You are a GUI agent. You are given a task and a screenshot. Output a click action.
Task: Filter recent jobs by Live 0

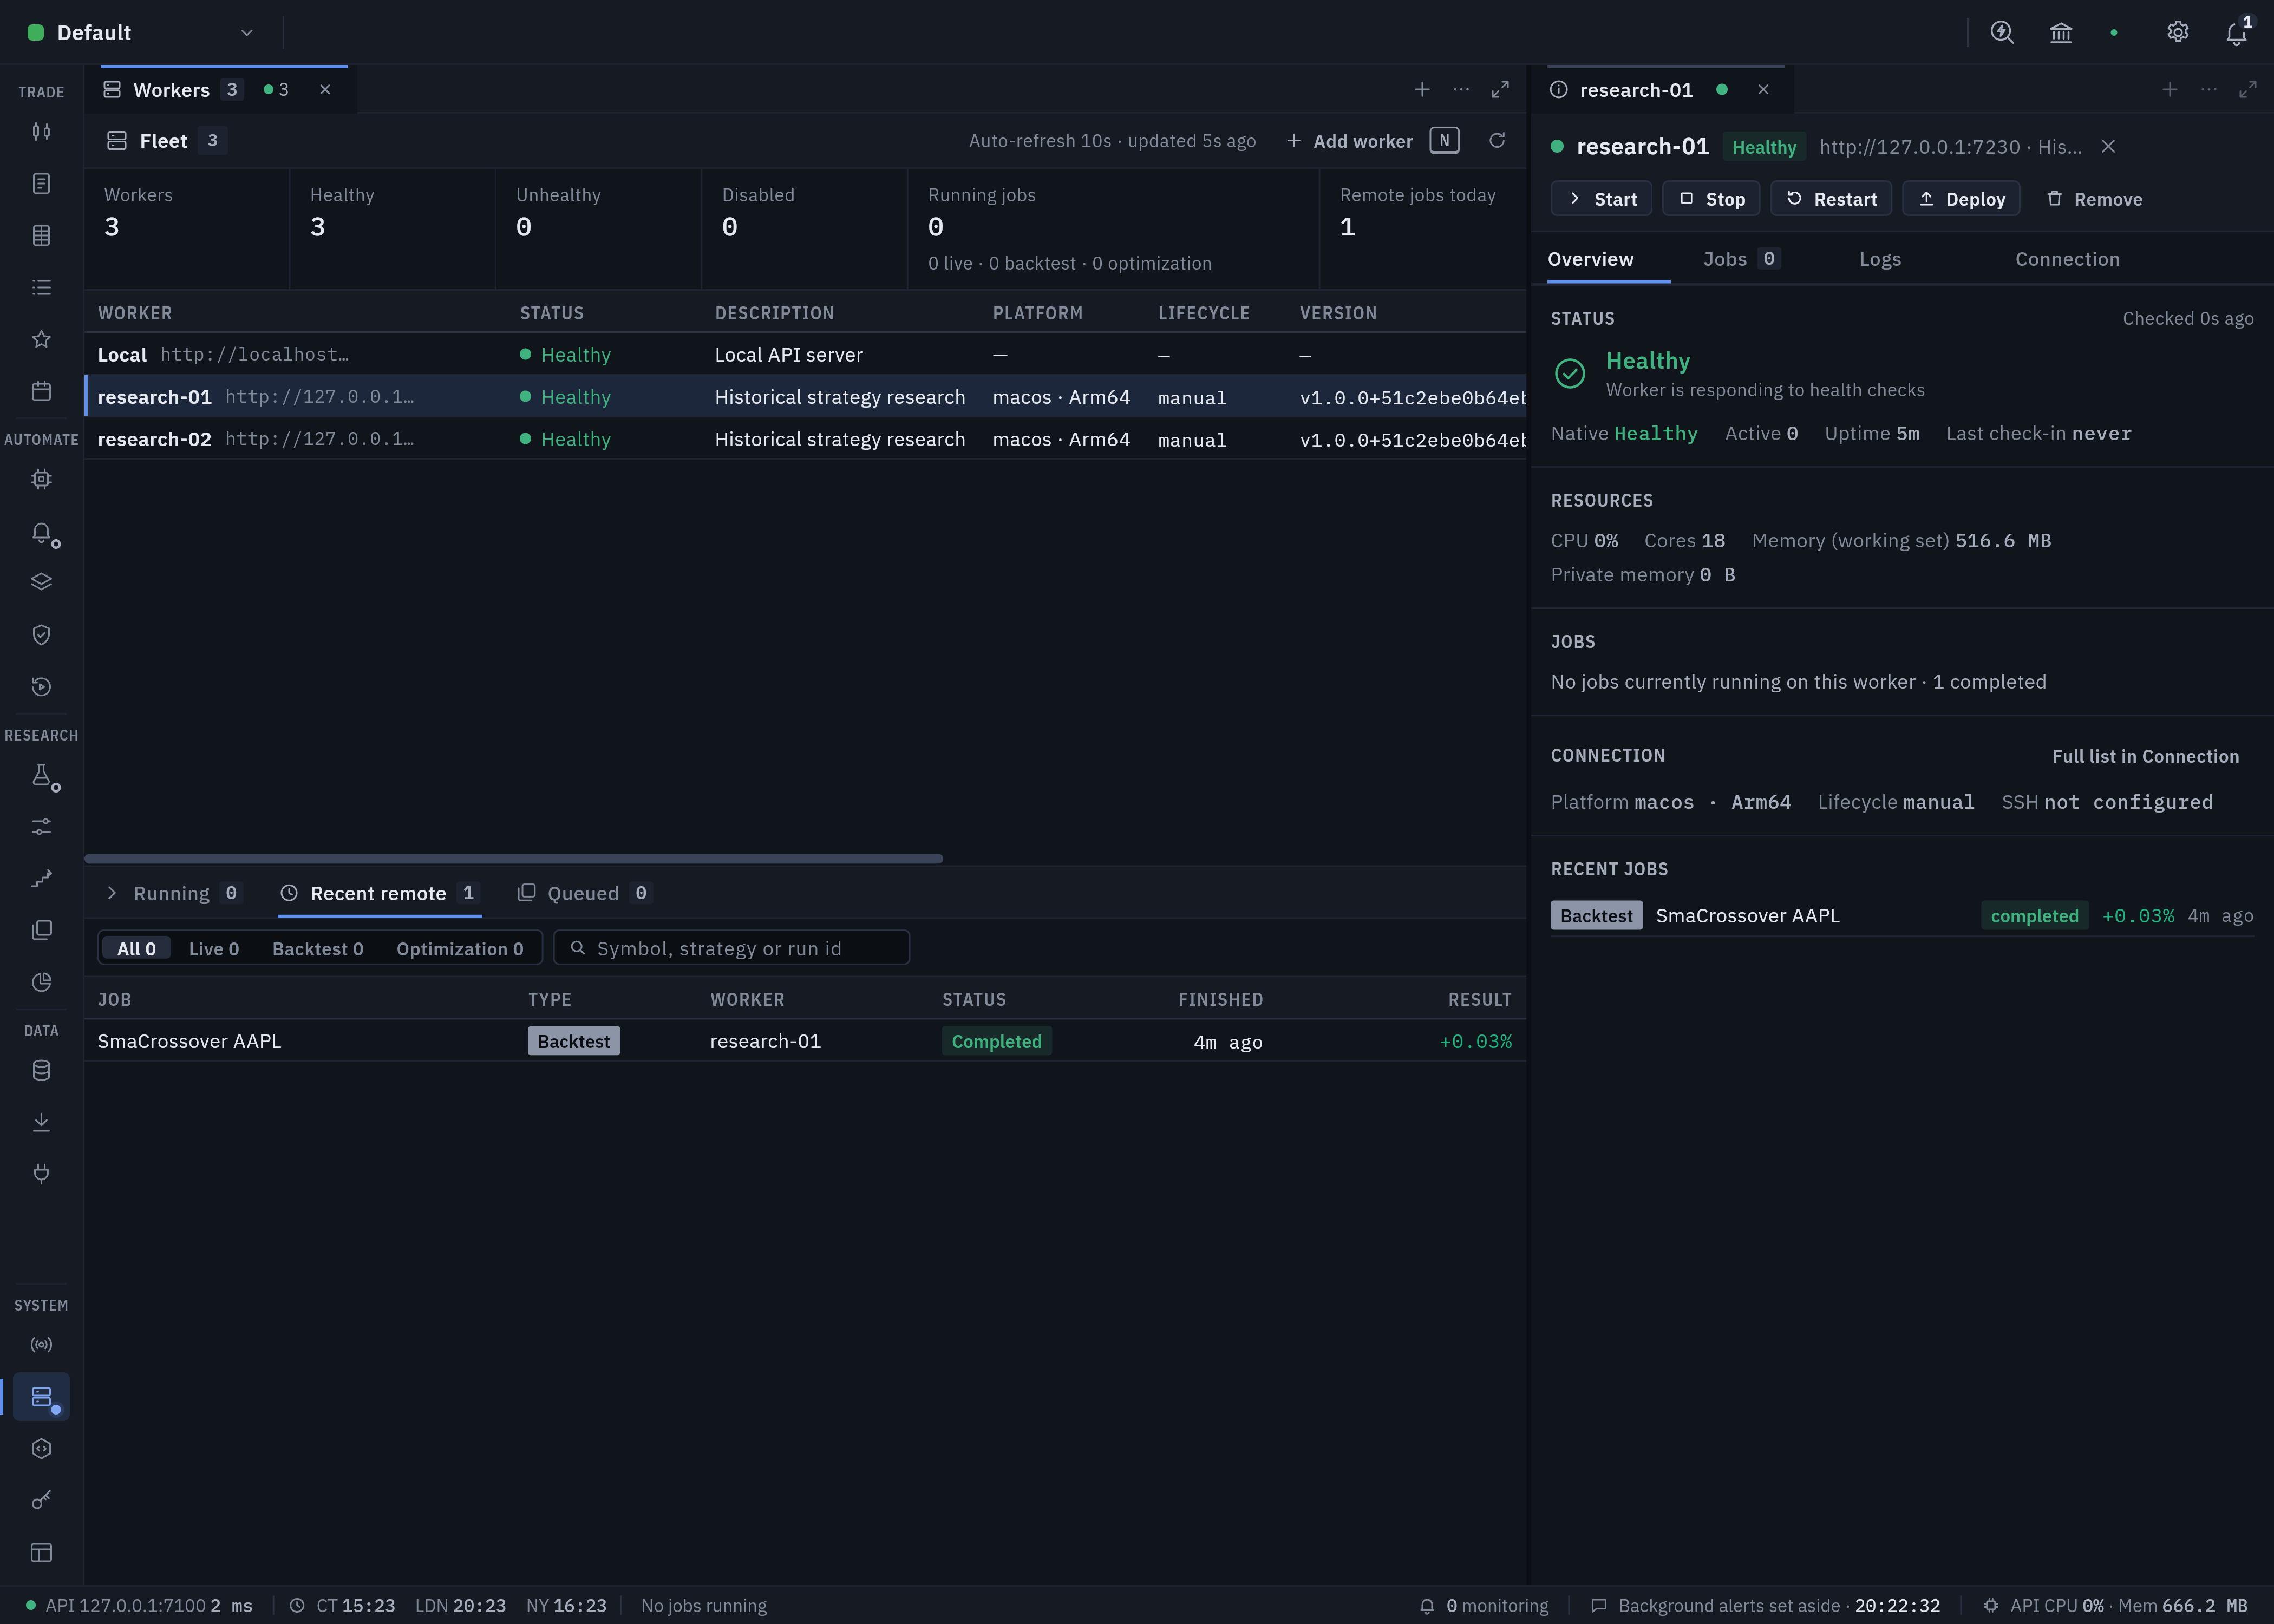[214, 949]
